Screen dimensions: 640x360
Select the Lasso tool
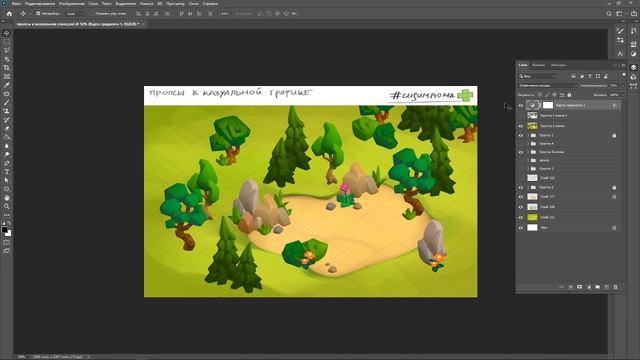click(x=7, y=50)
